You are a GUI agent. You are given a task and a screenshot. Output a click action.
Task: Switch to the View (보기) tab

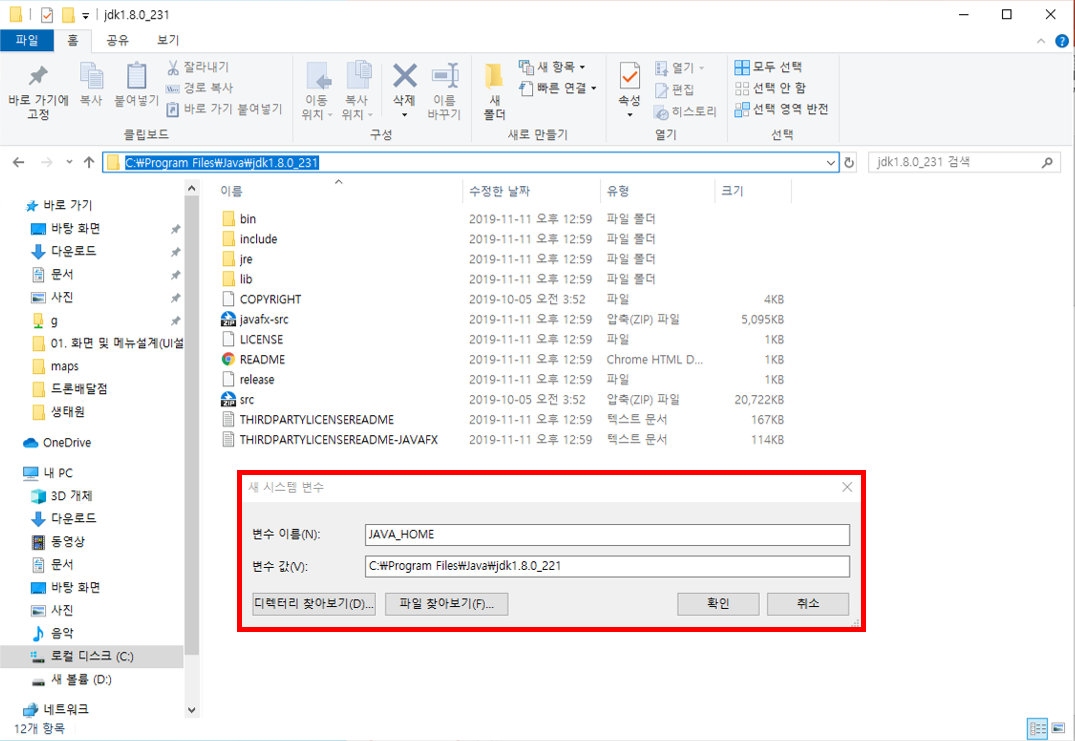coord(167,40)
